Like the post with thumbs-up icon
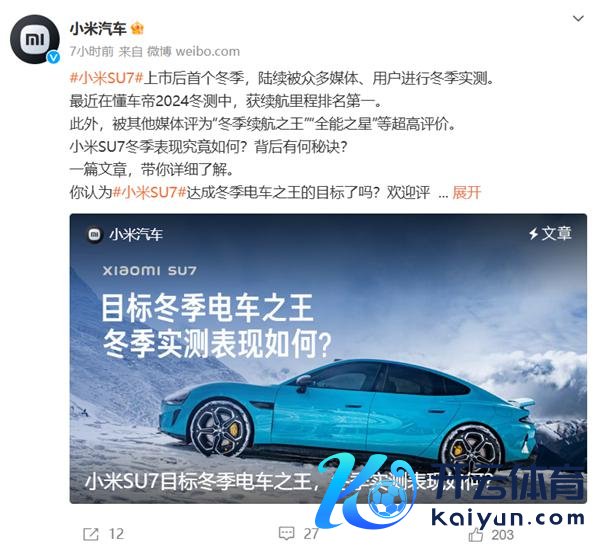Viewport: 600px width, 551px height. pyautogui.click(x=476, y=534)
